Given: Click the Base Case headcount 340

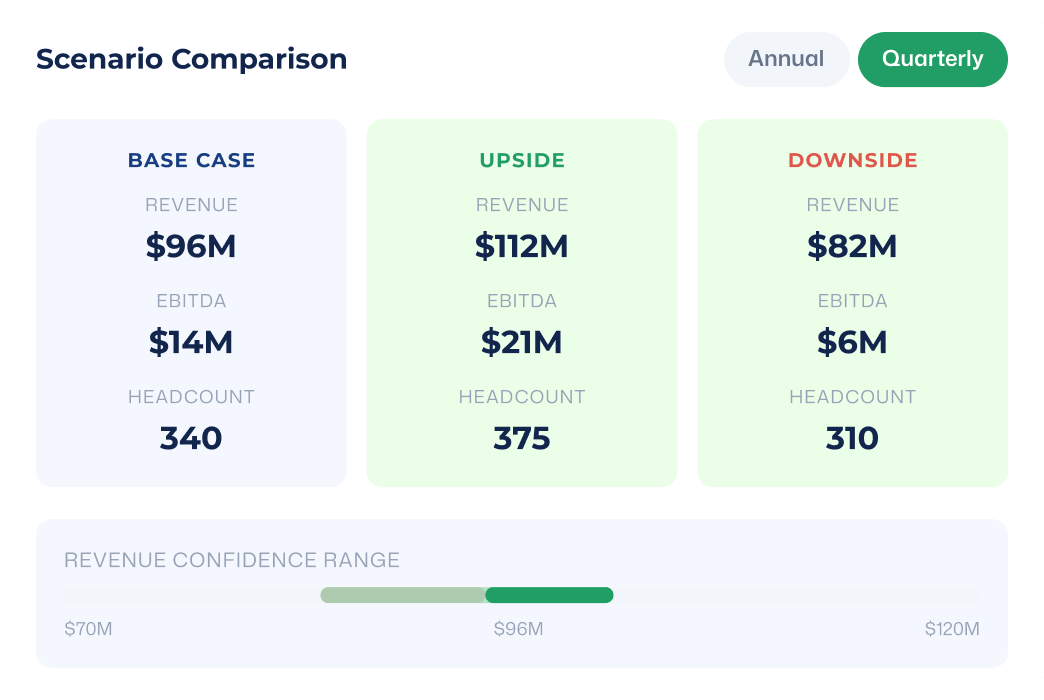Looking at the screenshot, I should [191, 438].
